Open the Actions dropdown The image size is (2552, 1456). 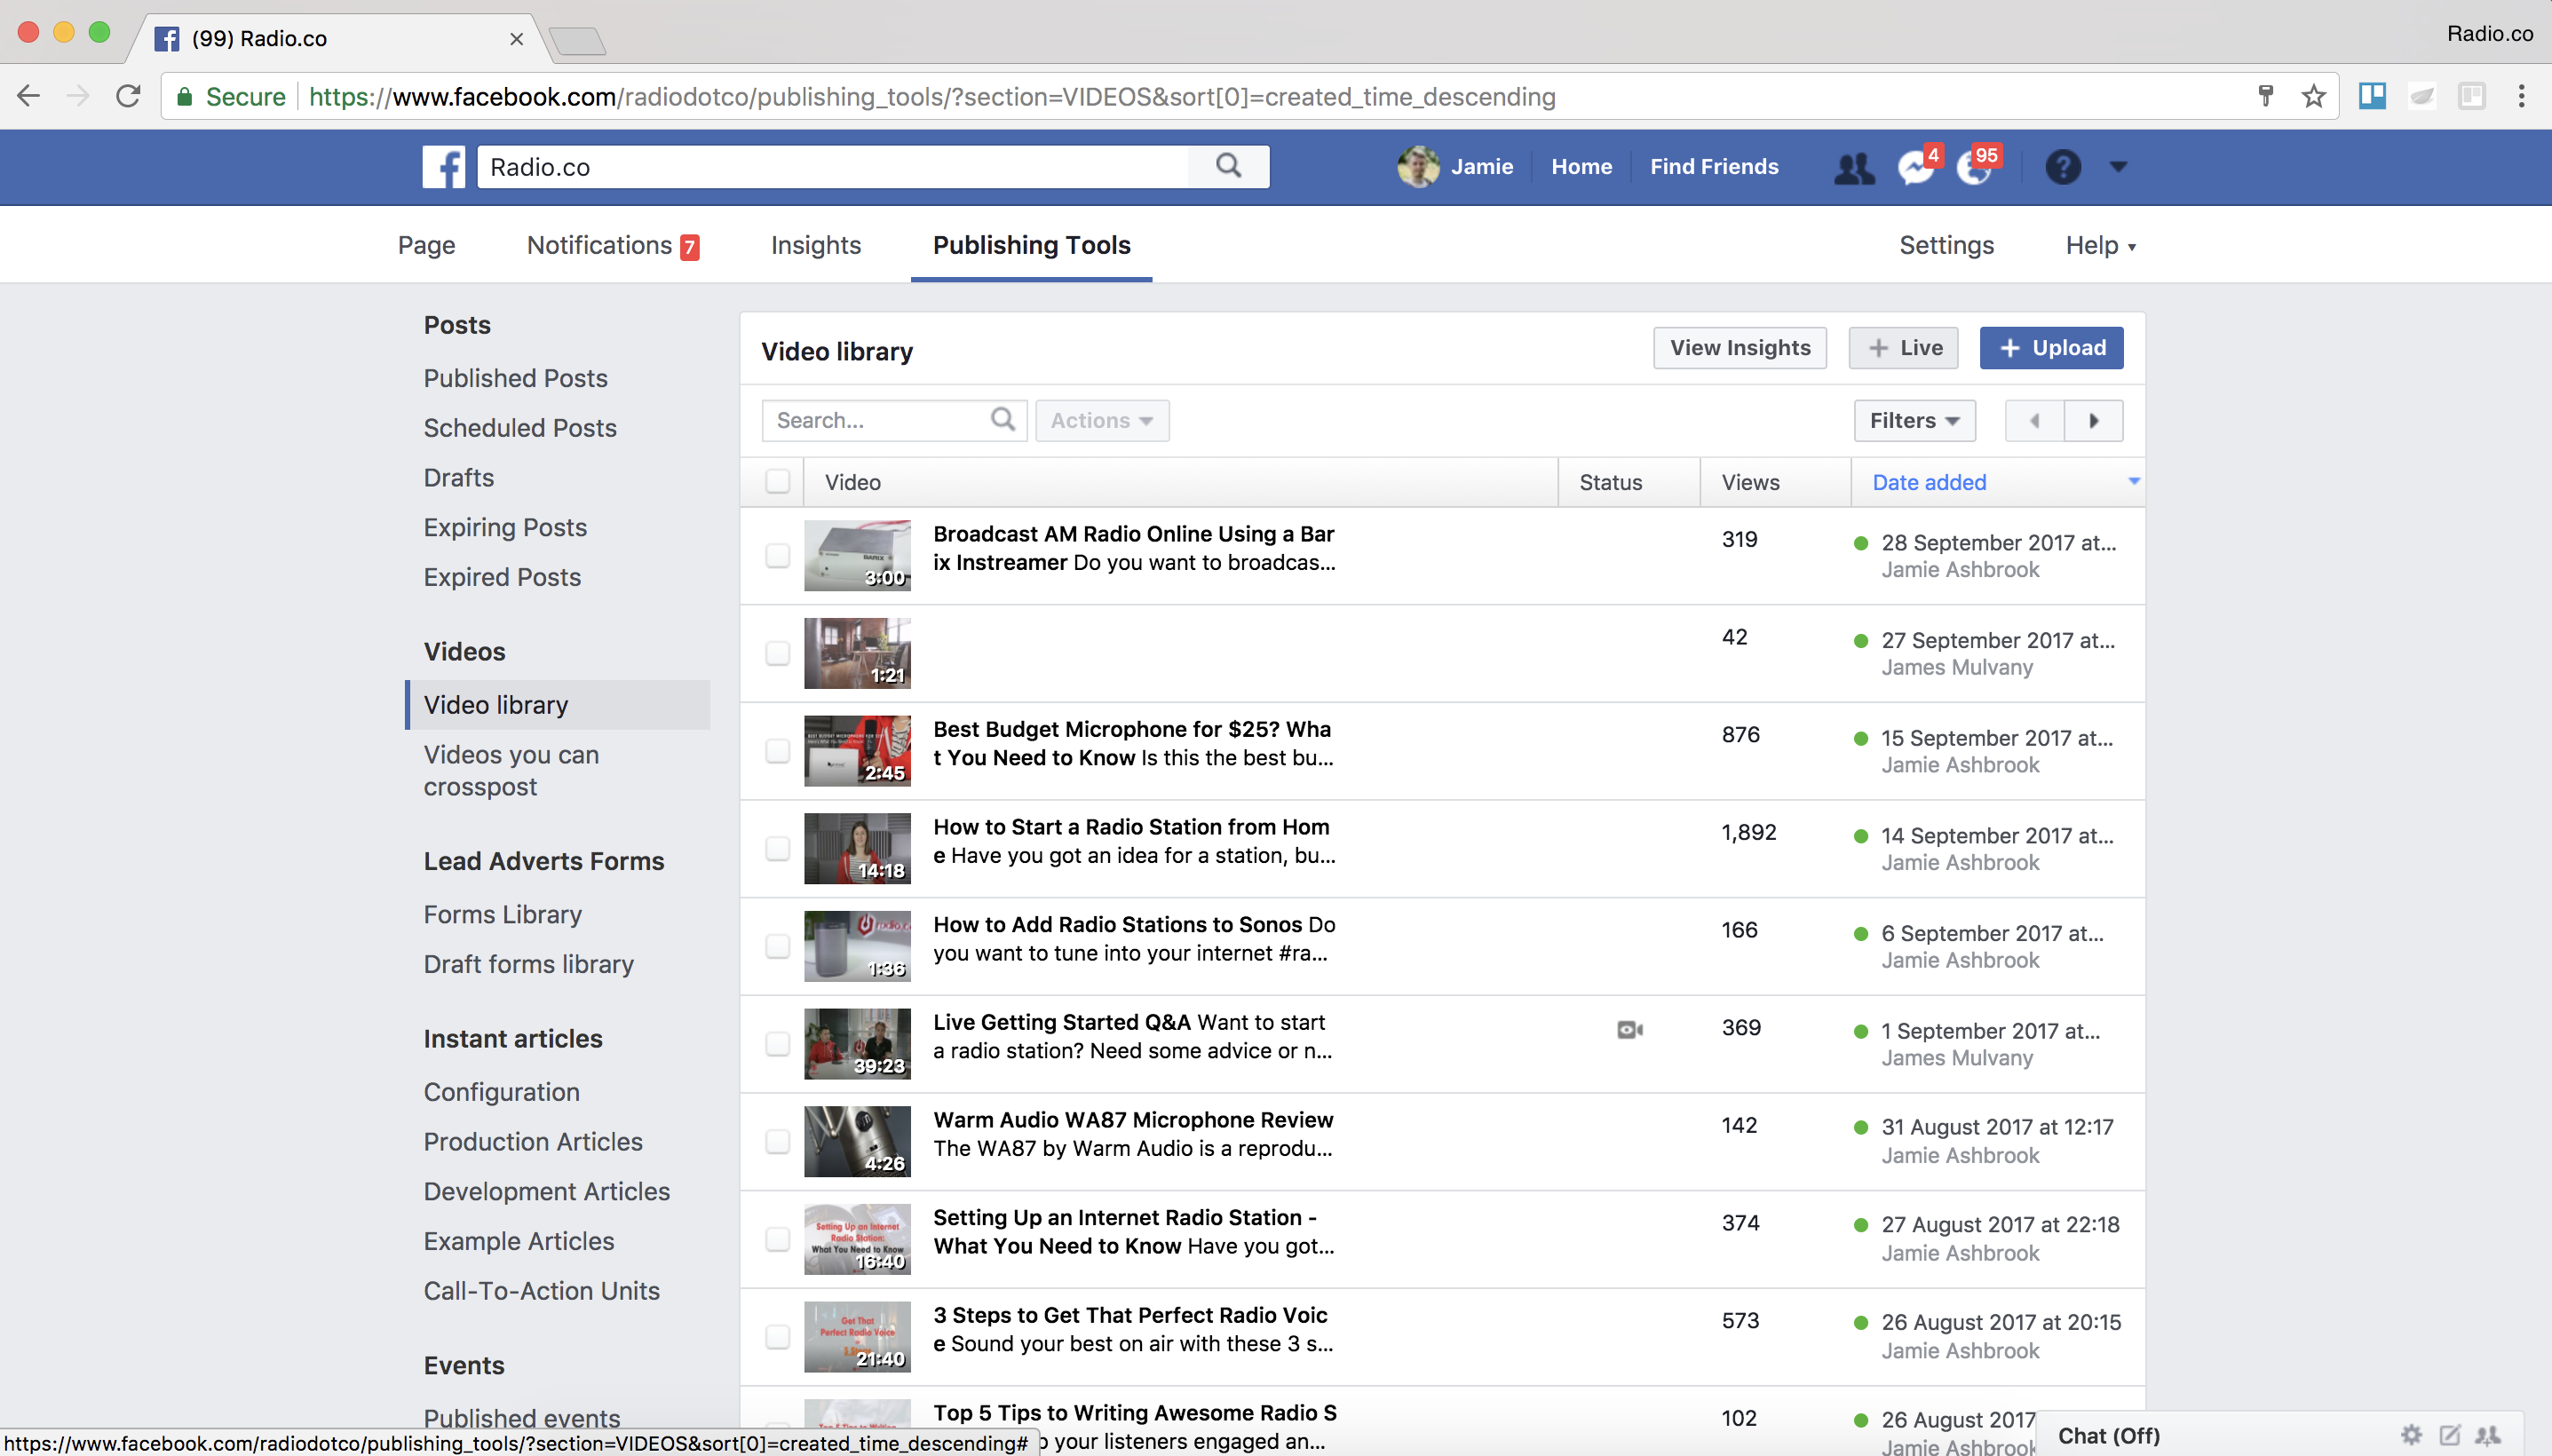(1102, 421)
